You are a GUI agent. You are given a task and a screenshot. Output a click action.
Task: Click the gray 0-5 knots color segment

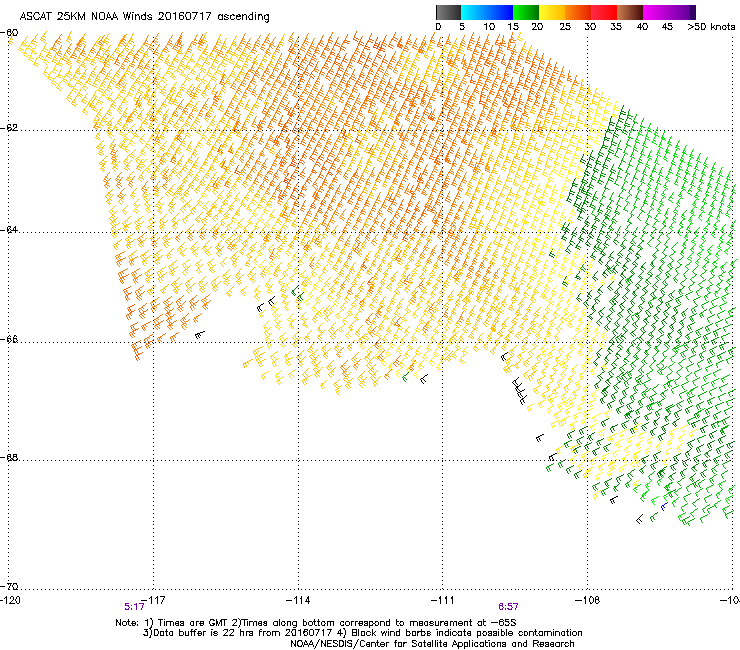[x=448, y=12]
